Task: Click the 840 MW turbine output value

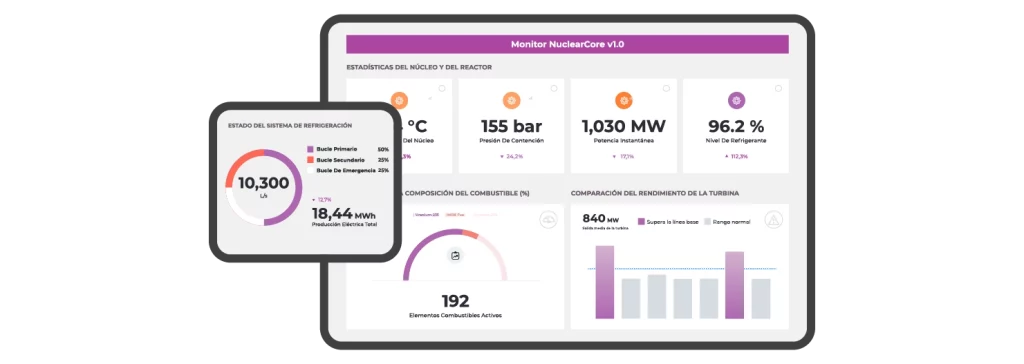Action: tap(600, 218)
